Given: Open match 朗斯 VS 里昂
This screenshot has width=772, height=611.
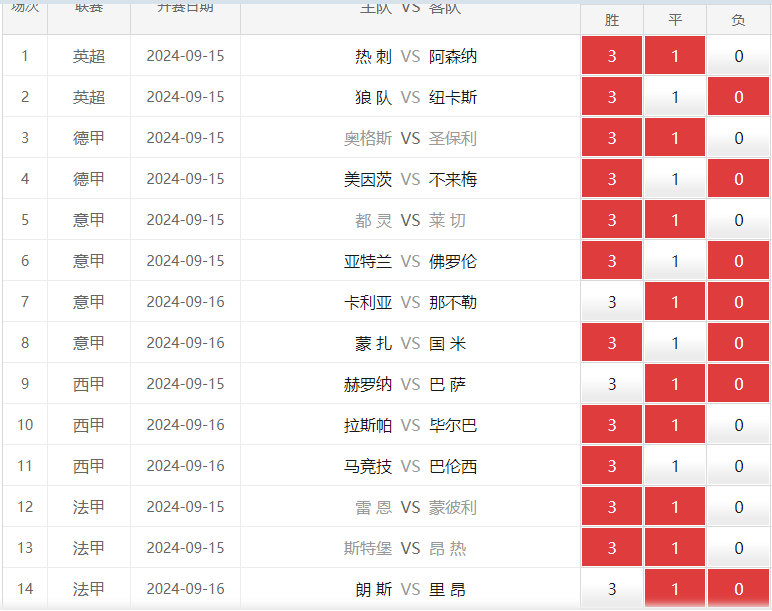Looking at the screenshot, I should click(410, 589).
